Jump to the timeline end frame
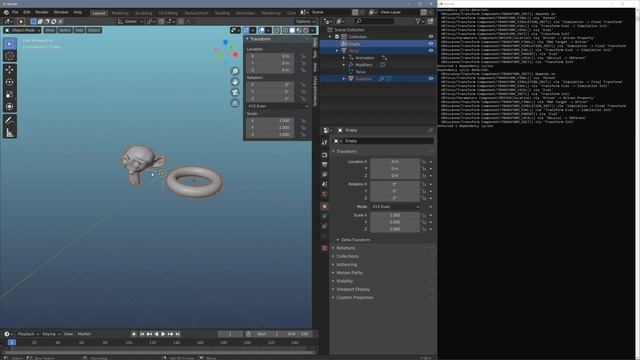 tap(178, 334)
